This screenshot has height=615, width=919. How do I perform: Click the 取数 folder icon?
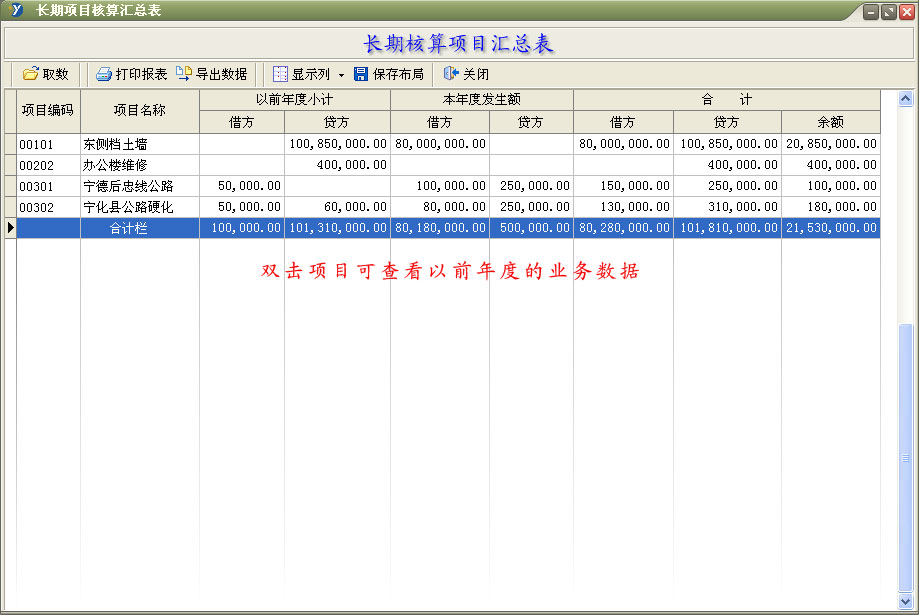pyautogui.click(x=30, y=74)
